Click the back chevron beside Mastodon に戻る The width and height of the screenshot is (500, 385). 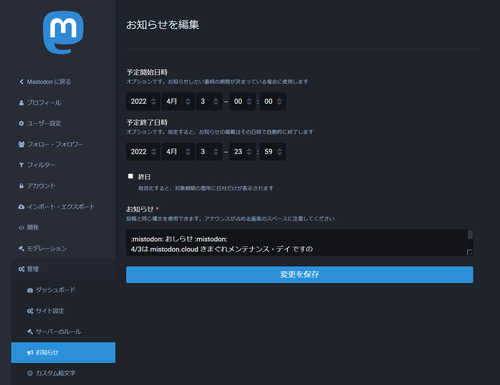21,82
